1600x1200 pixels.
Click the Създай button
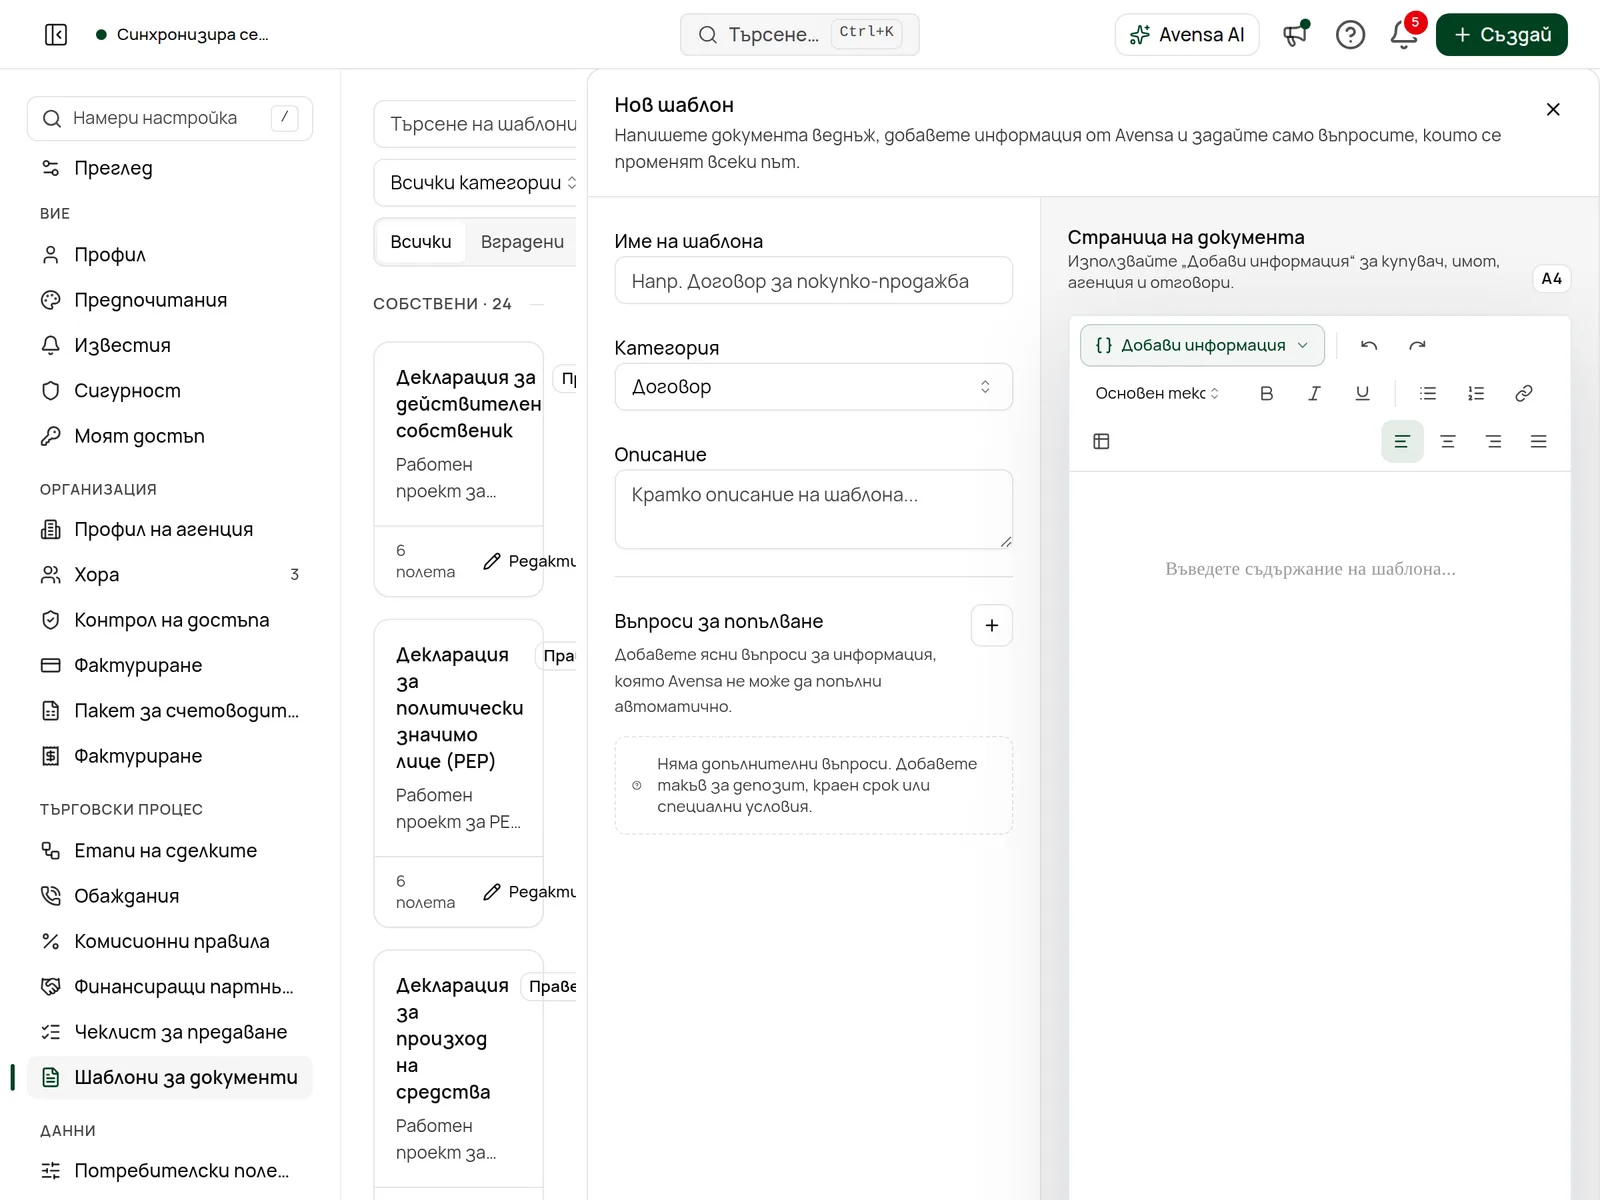(x=1502, y=35)
